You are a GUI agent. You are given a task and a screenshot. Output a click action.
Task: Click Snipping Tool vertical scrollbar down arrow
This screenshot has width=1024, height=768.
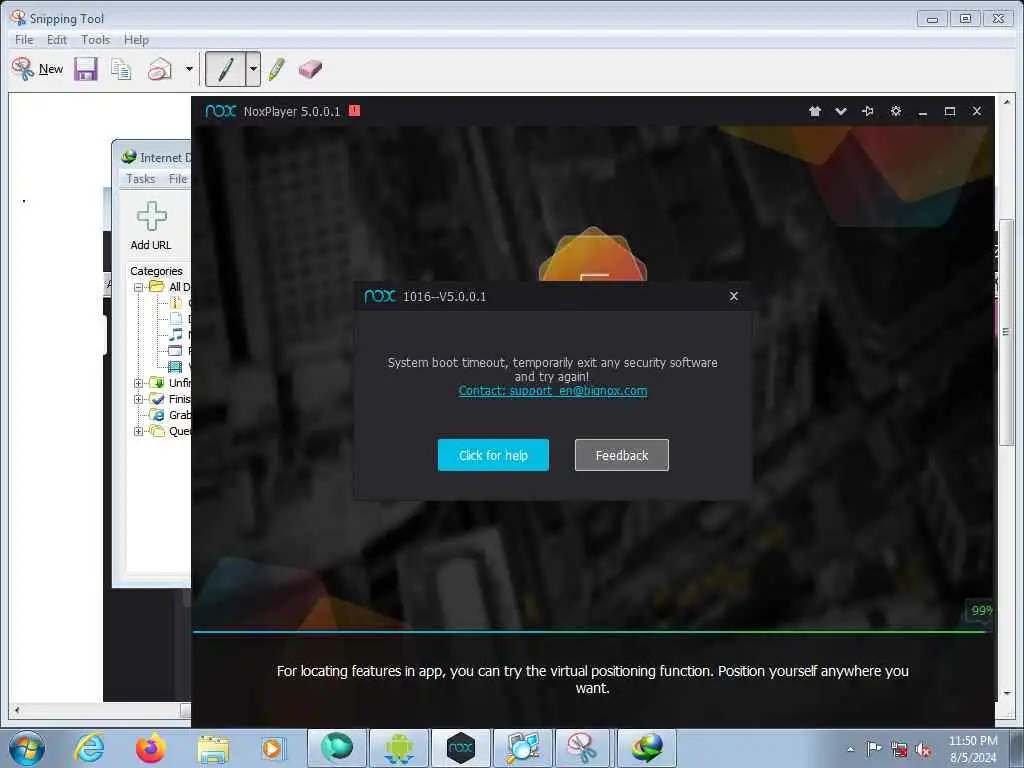coord(1006,693)
